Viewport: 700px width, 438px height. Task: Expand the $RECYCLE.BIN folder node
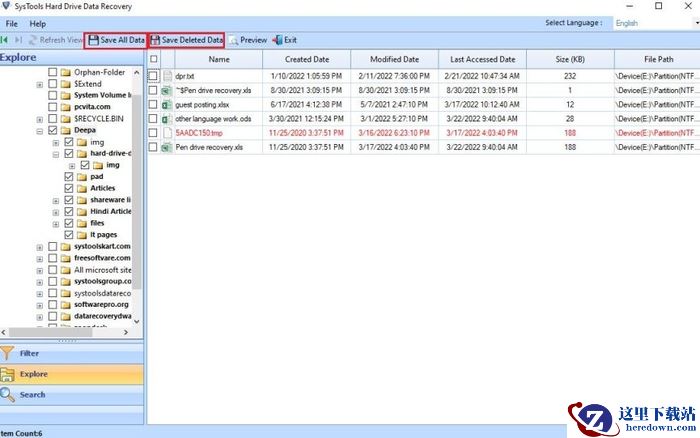[40, 119]
